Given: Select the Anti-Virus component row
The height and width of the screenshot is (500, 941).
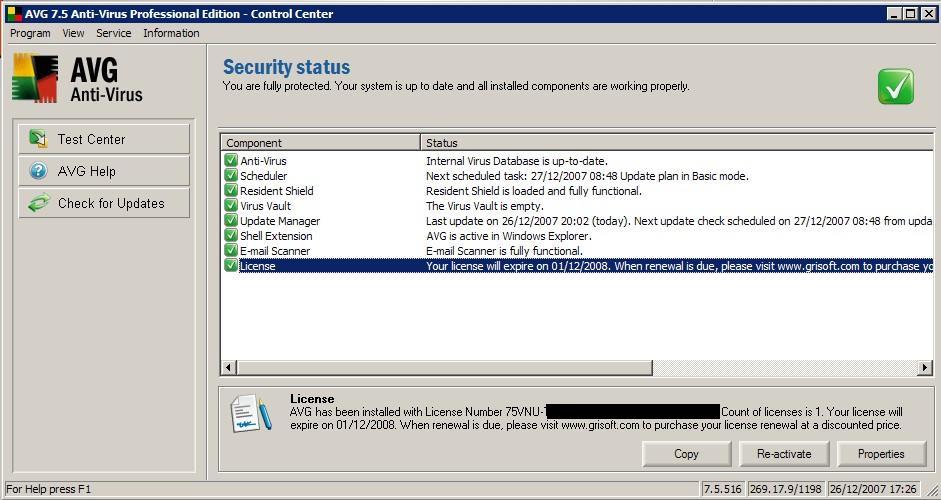Looking at the screenshot, I should [x=577, y=161].
